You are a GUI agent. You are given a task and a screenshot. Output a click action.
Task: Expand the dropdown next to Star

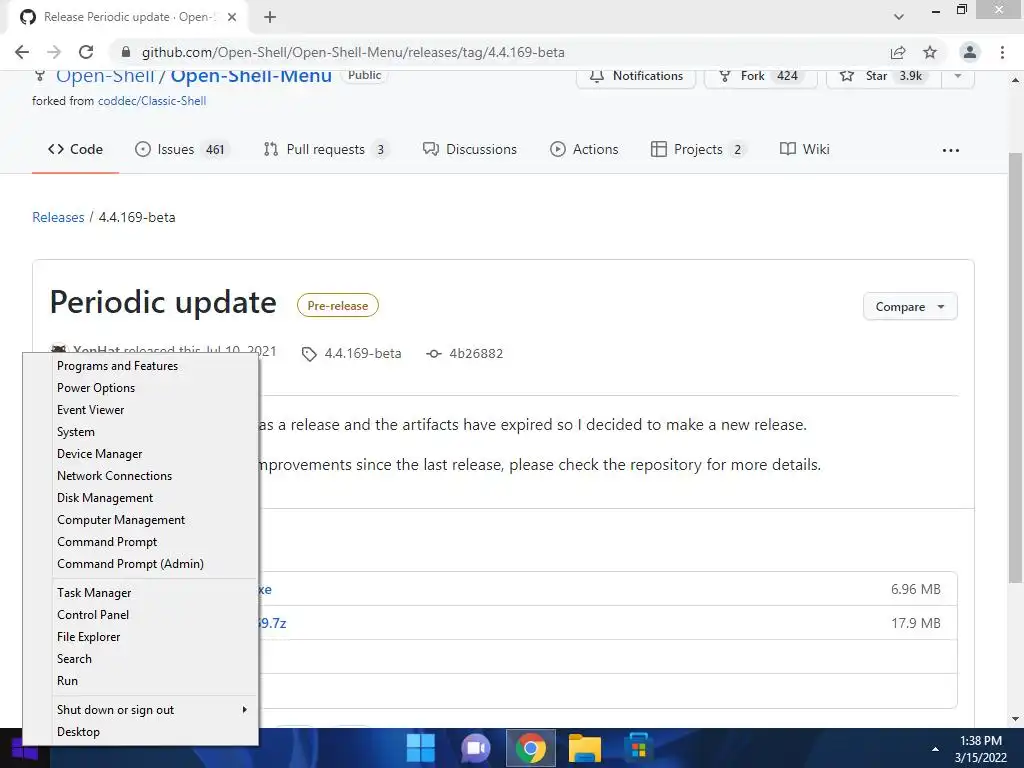tap(957, 76)
